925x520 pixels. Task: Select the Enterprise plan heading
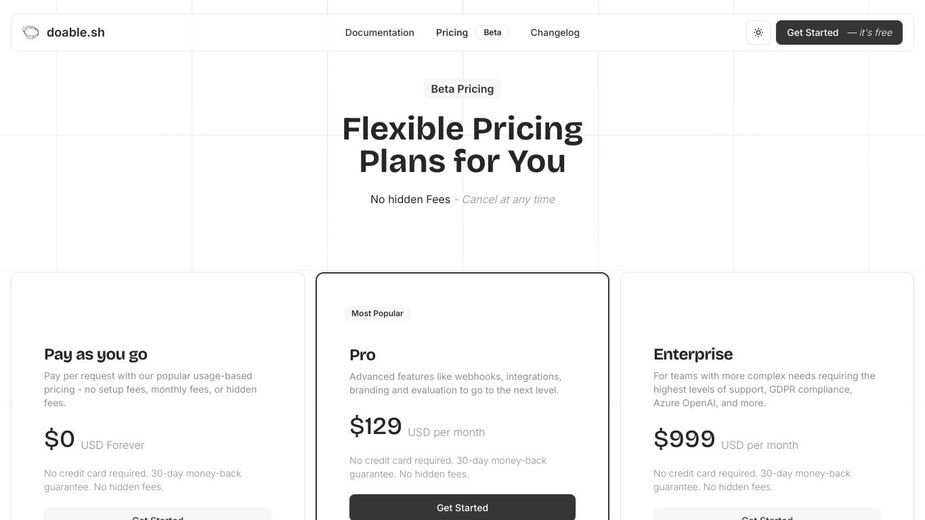click(x=693, y=354)
